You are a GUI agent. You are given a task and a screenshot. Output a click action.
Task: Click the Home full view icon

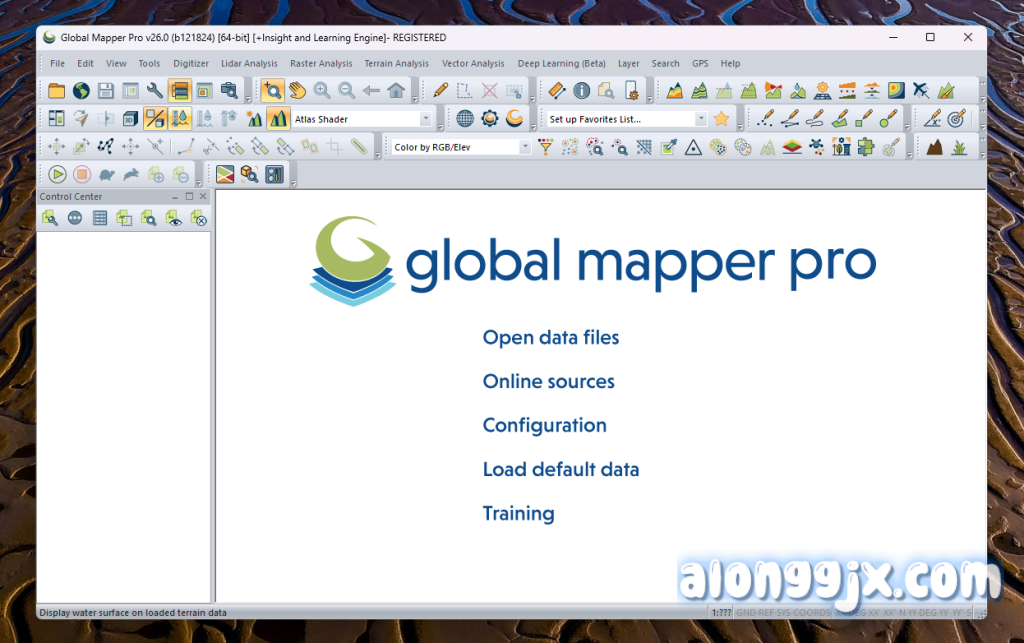coord(396,91)
